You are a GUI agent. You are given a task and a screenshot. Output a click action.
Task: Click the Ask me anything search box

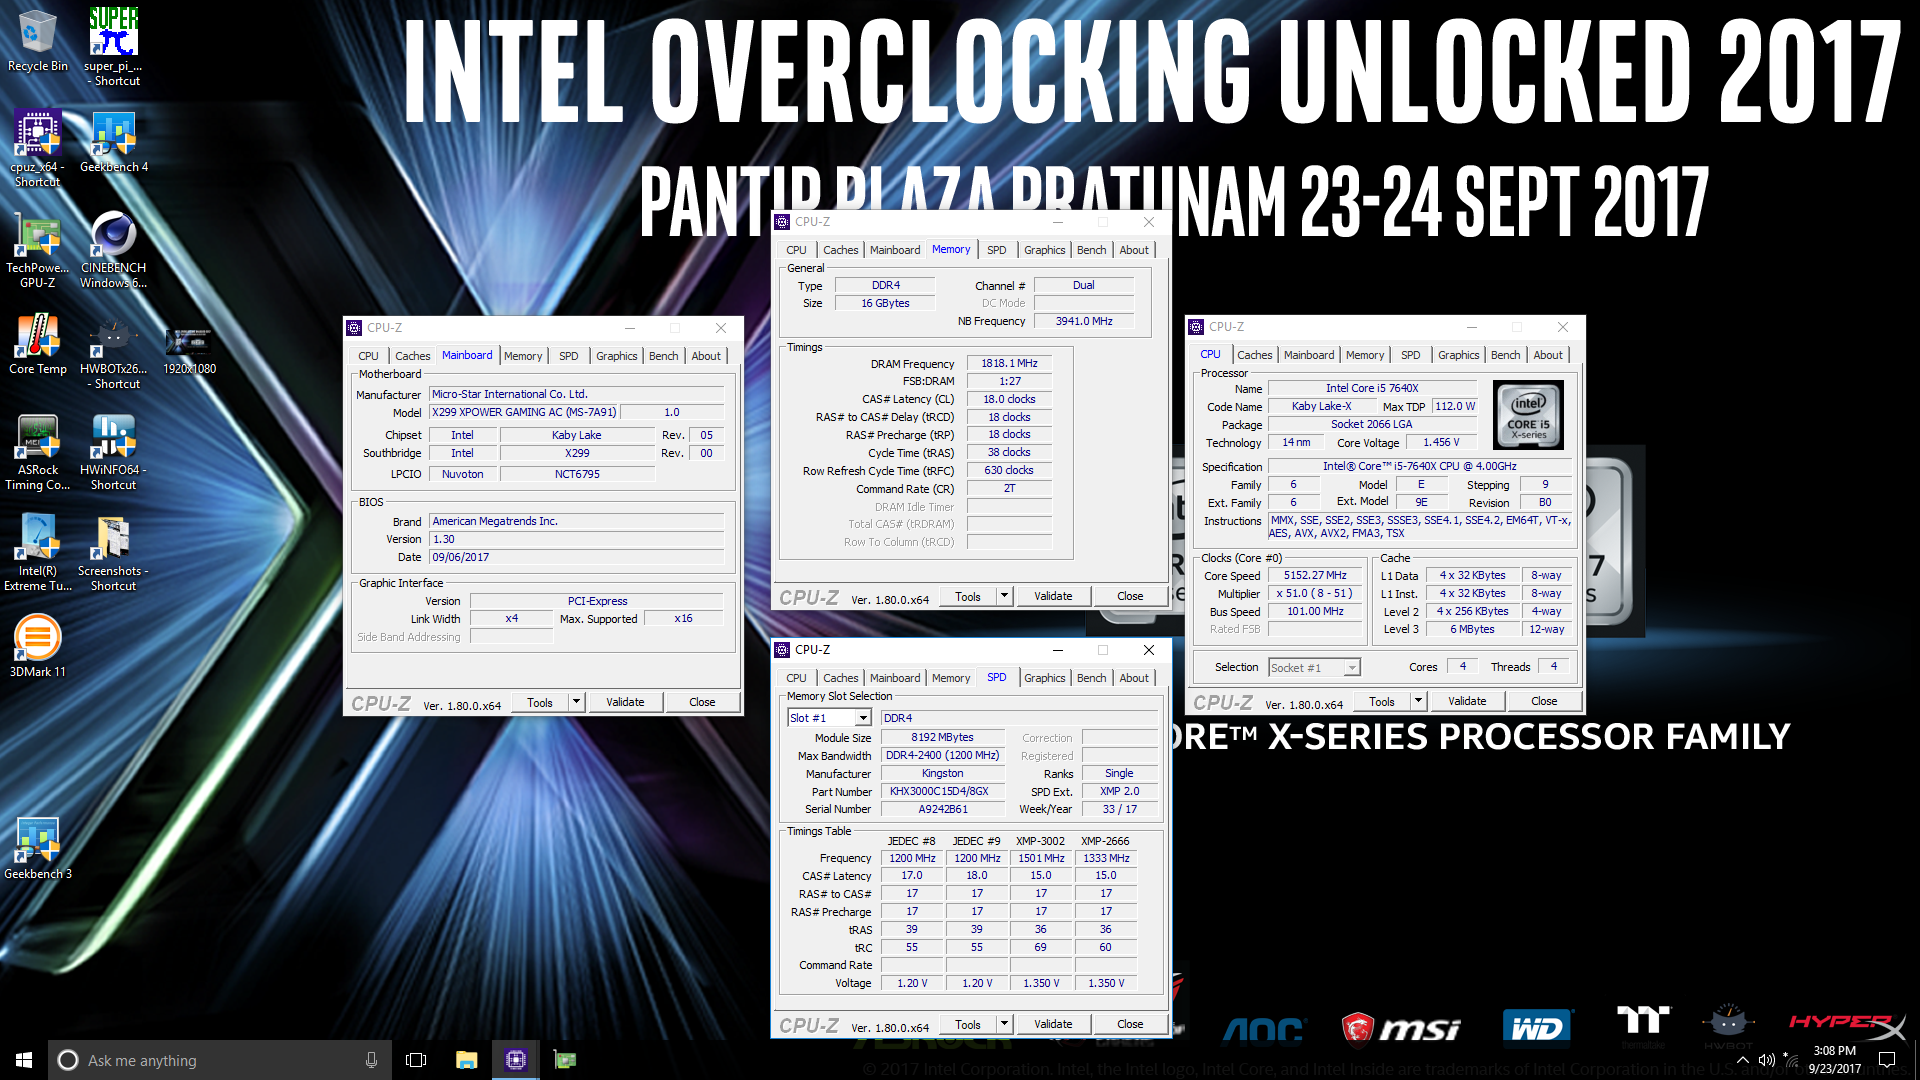220,1060
